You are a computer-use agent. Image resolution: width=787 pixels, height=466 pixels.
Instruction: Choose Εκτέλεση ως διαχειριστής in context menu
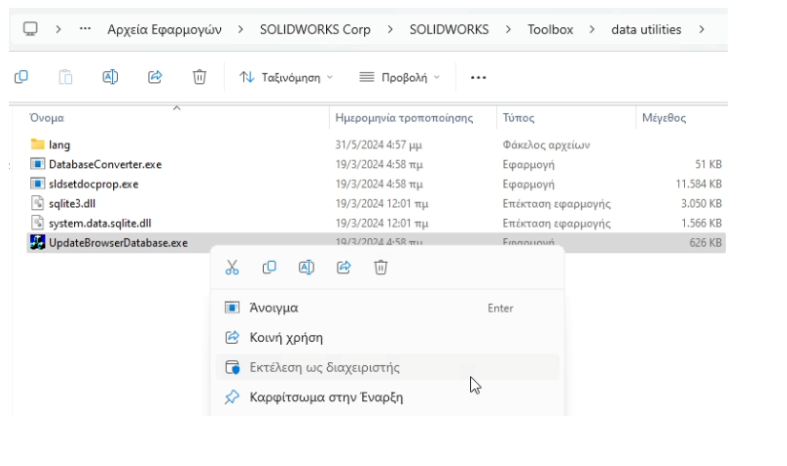click(x=324, y=367)
